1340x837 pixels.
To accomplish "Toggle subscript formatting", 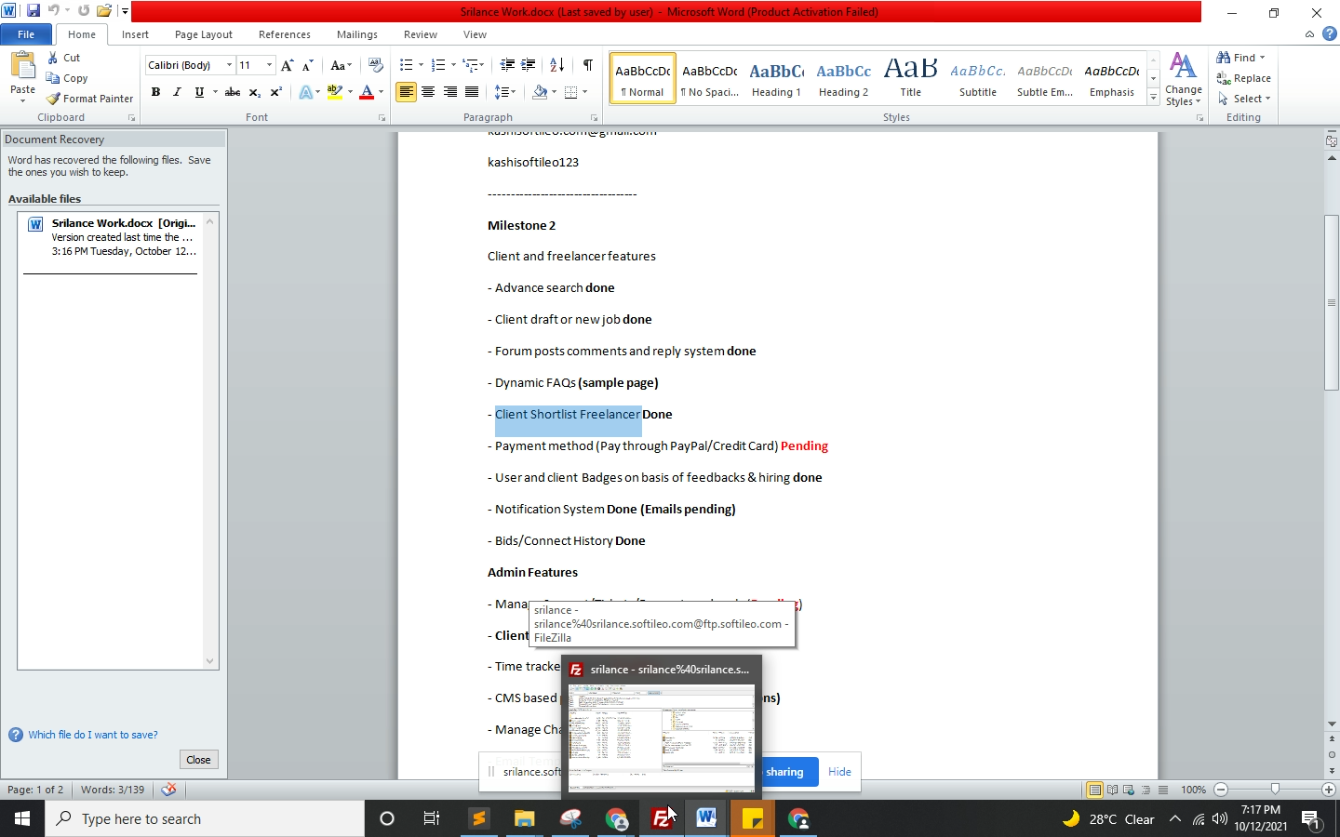I will pos(254,92).
